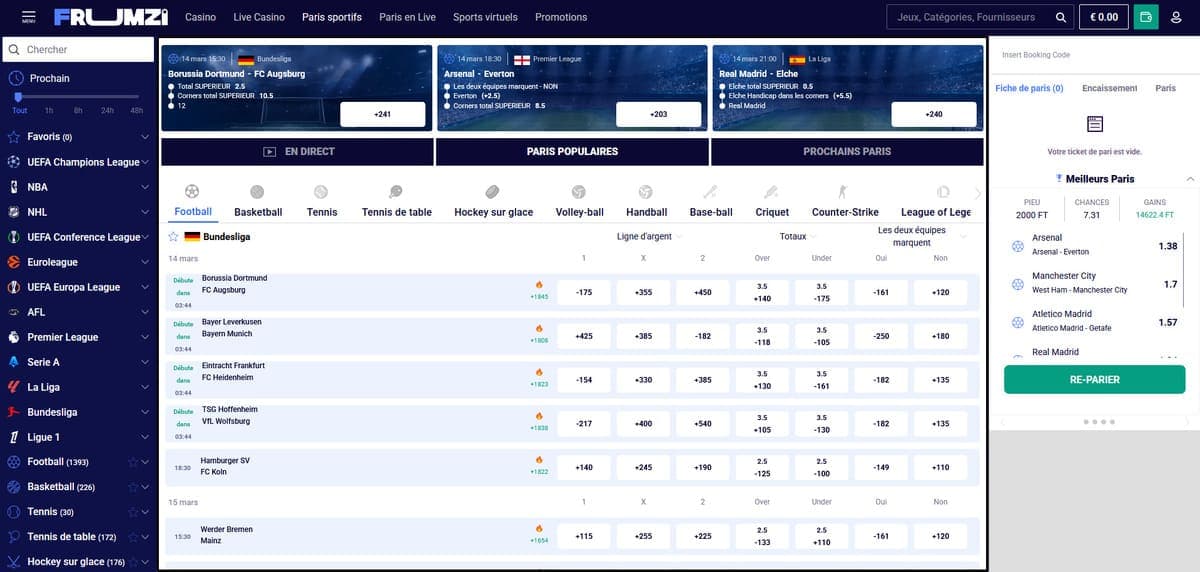1200x572 pixels.
Task: Click the Premier League lion logo in sidebar
Action: click(x=14, y=337)
